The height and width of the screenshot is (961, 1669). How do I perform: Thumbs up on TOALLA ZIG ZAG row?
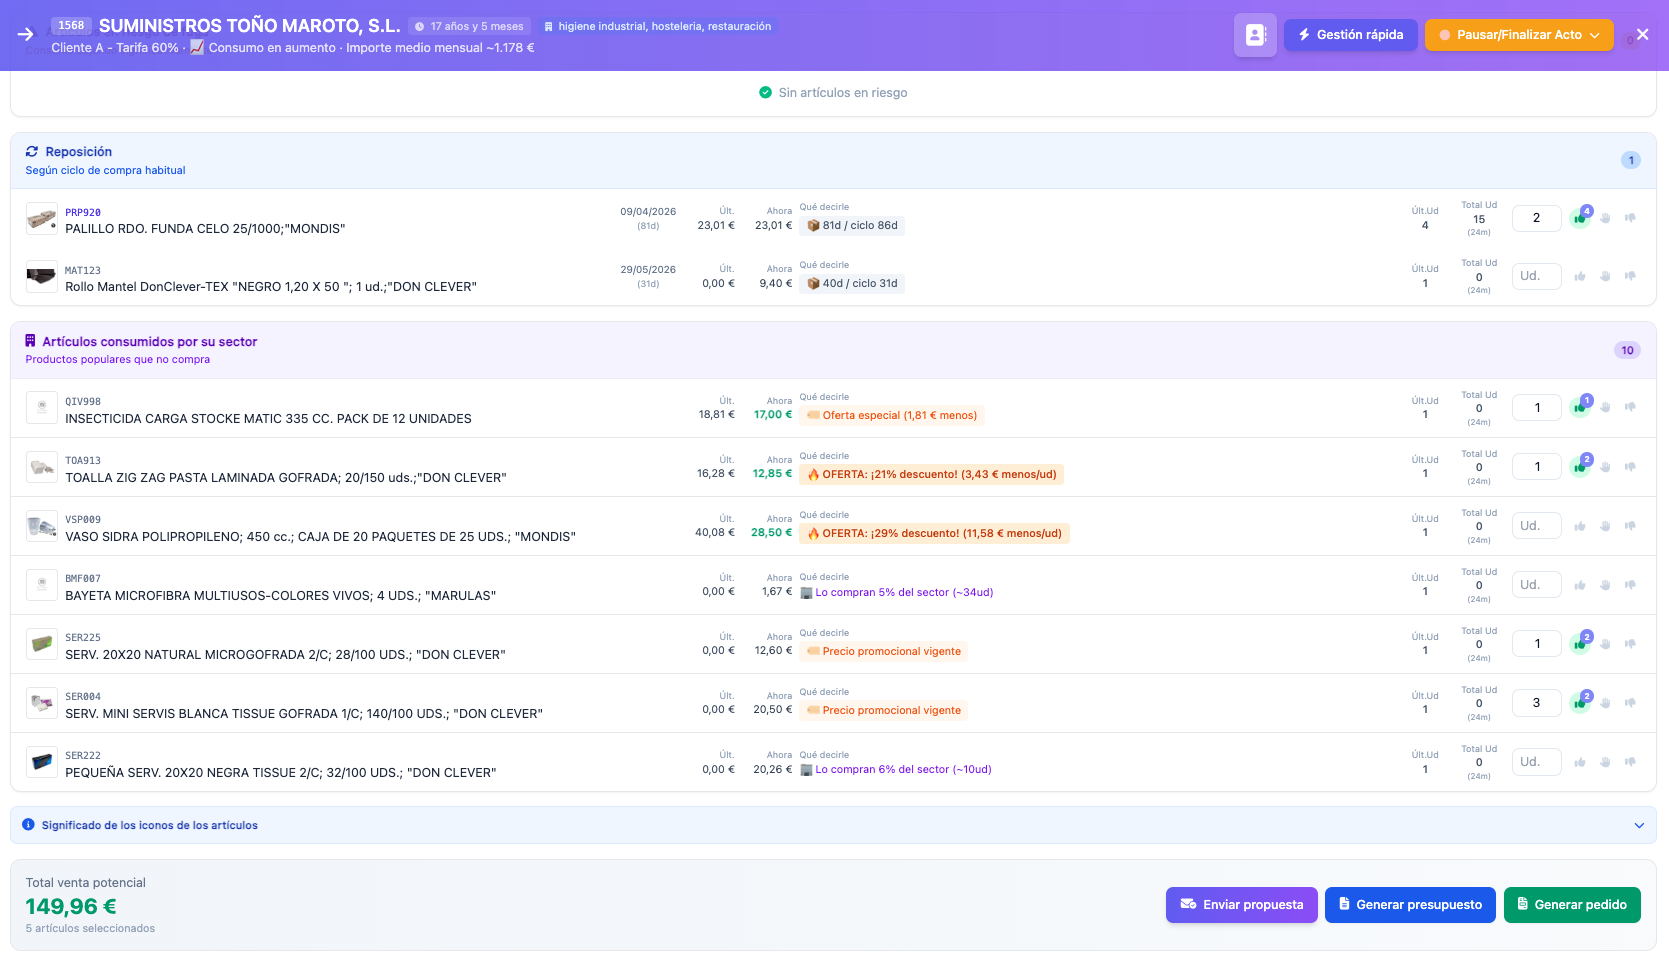pos(1579,467)
